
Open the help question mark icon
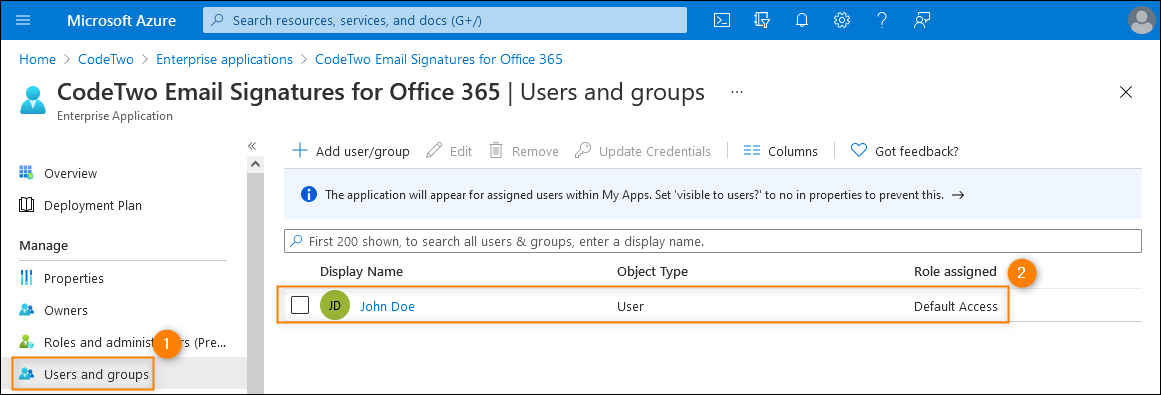[x=881, y=20]
